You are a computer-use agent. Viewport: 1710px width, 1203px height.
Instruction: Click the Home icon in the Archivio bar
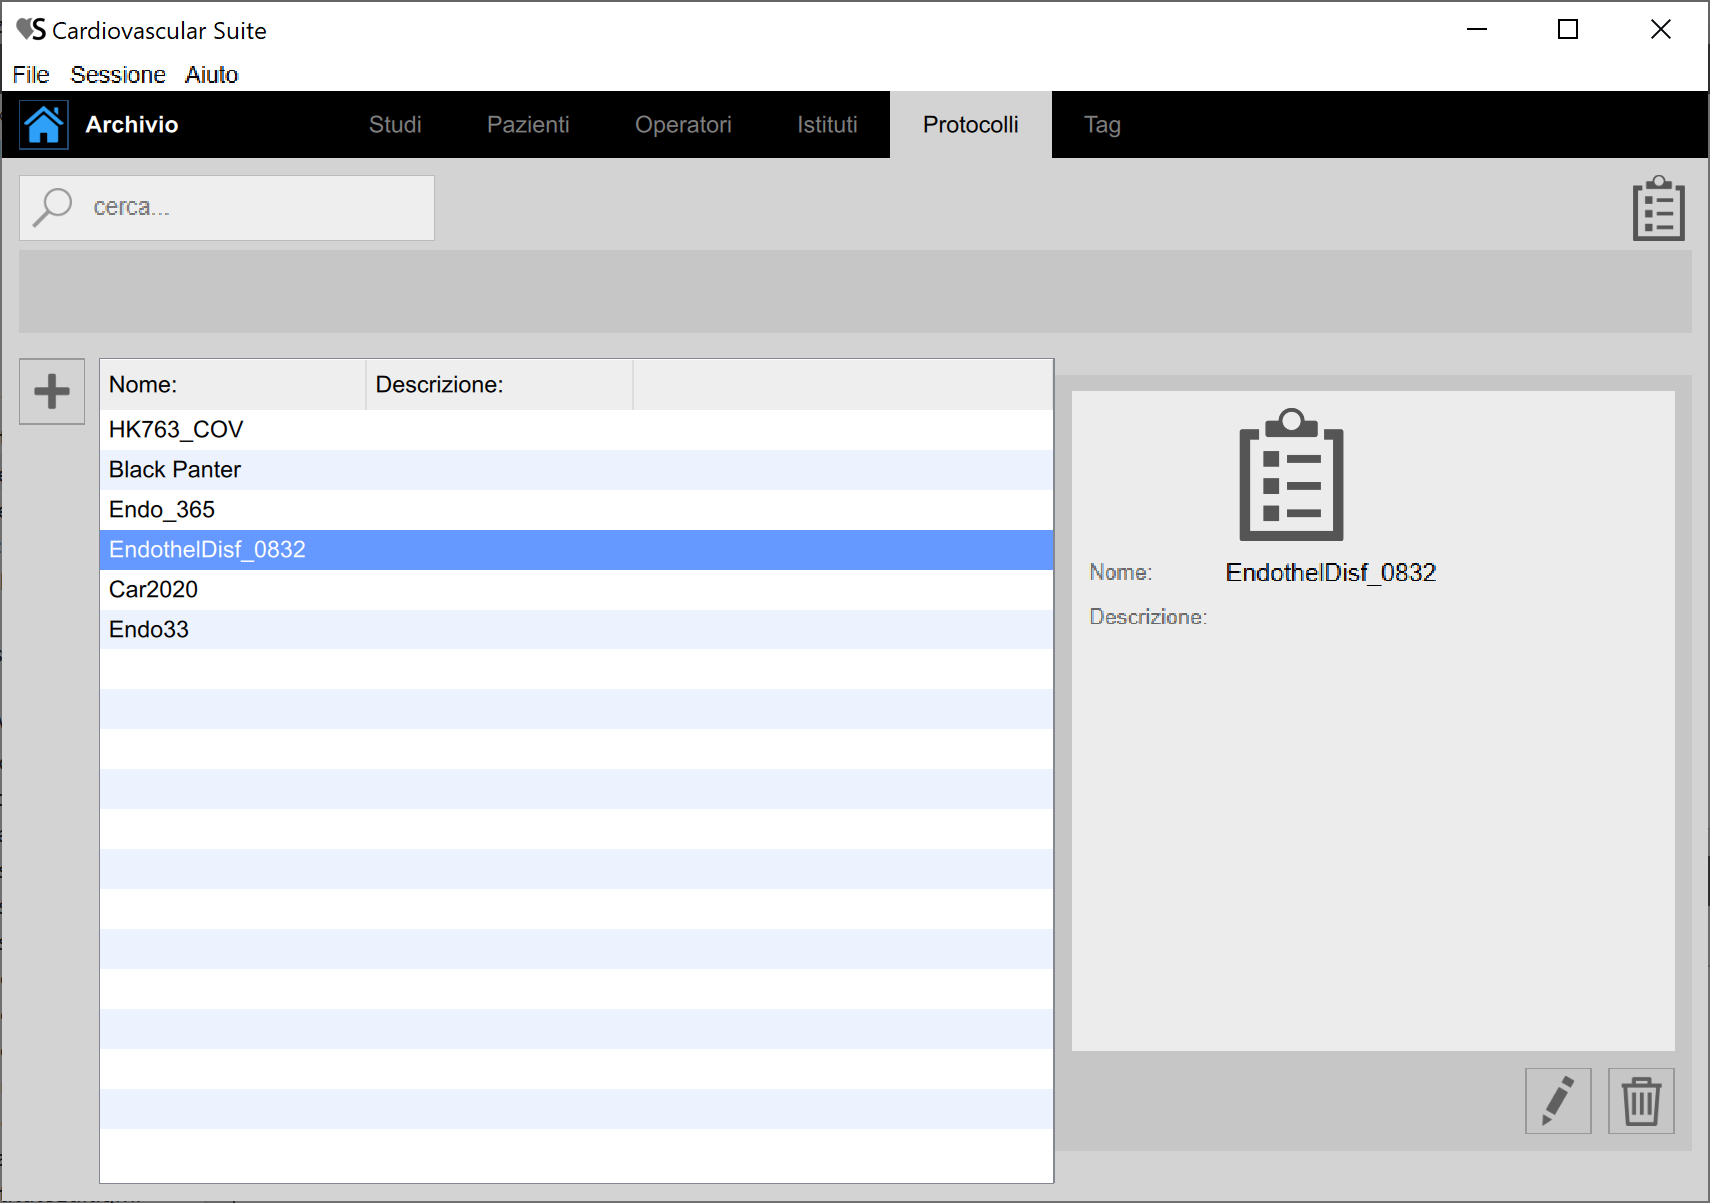click(44, 125)
